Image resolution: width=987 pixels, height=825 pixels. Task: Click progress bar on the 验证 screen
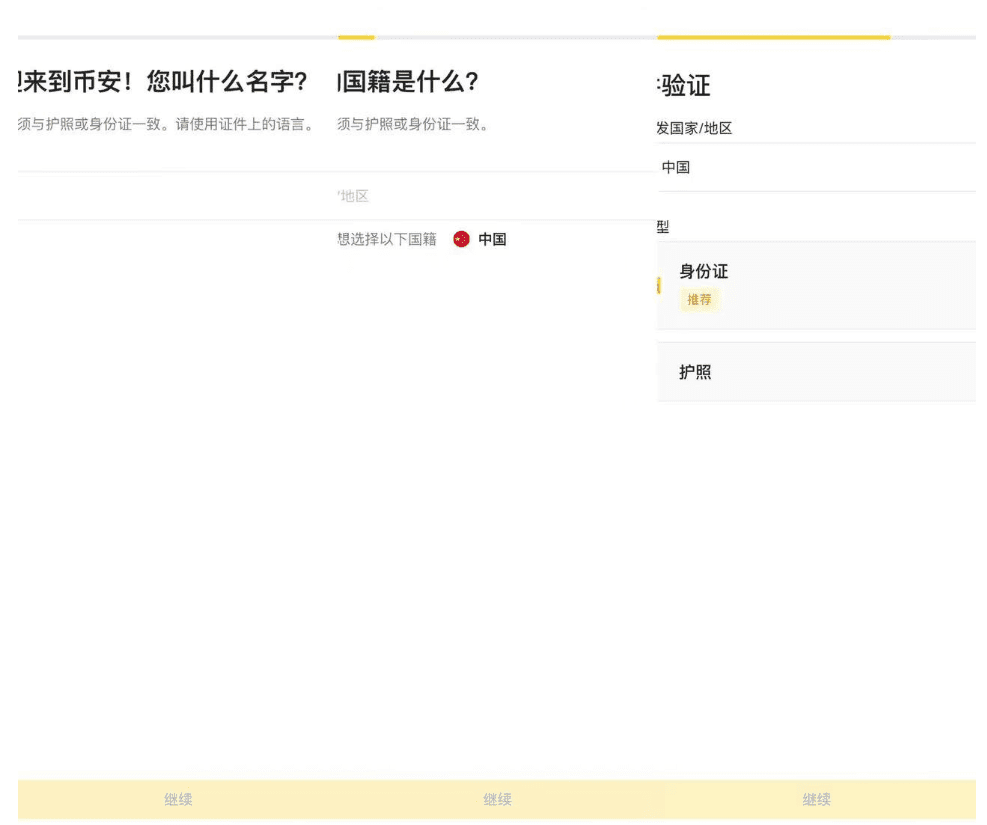(x=816, y=38)
